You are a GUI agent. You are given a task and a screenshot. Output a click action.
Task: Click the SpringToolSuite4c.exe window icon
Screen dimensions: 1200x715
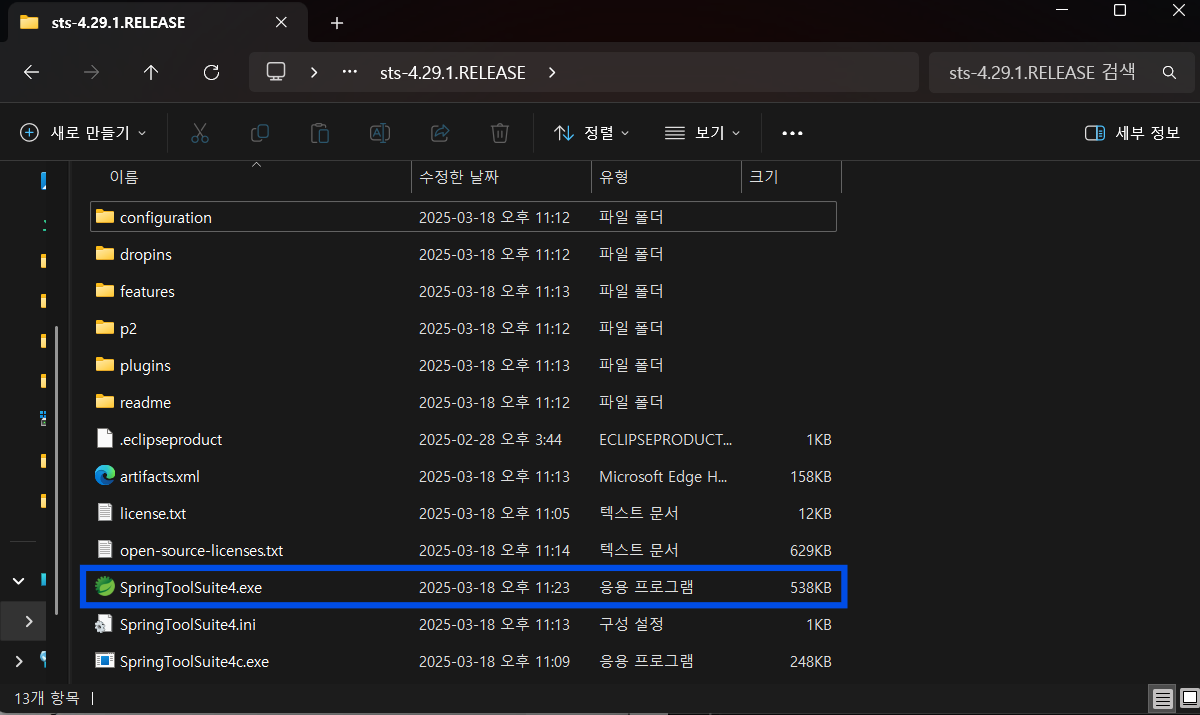pos(105,661)
